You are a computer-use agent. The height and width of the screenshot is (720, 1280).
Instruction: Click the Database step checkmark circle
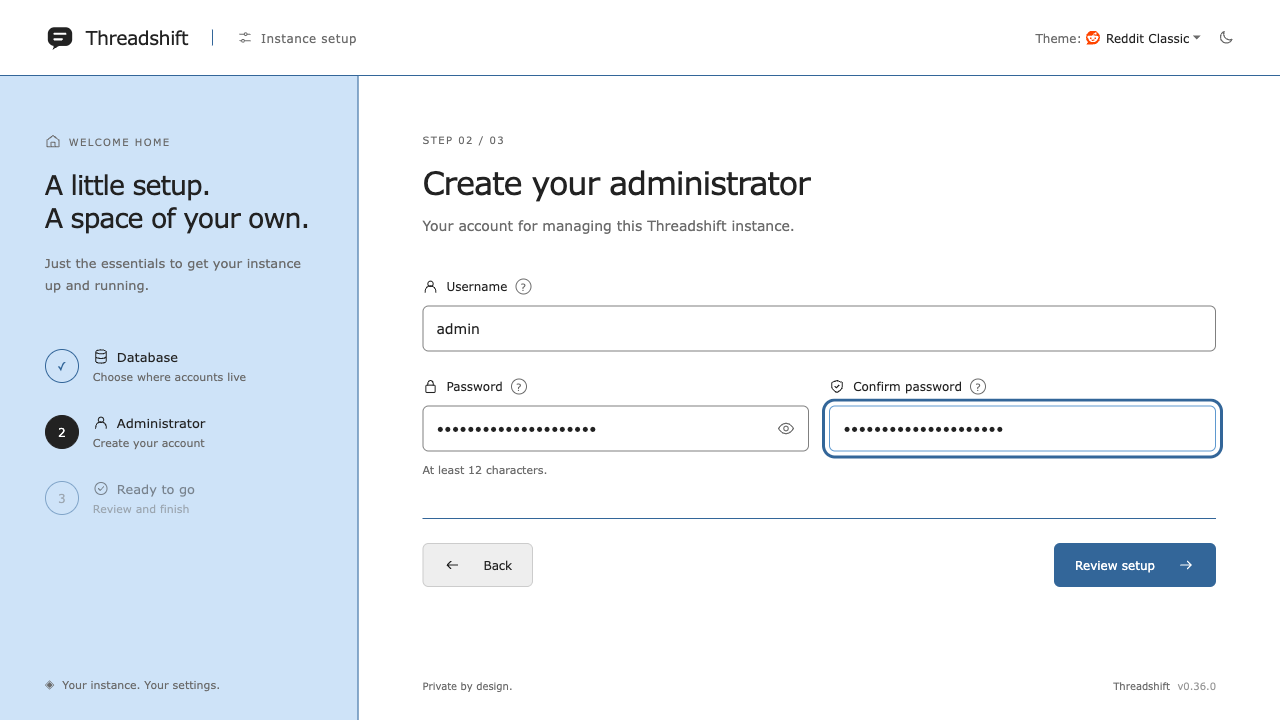[x=62, y=366]
